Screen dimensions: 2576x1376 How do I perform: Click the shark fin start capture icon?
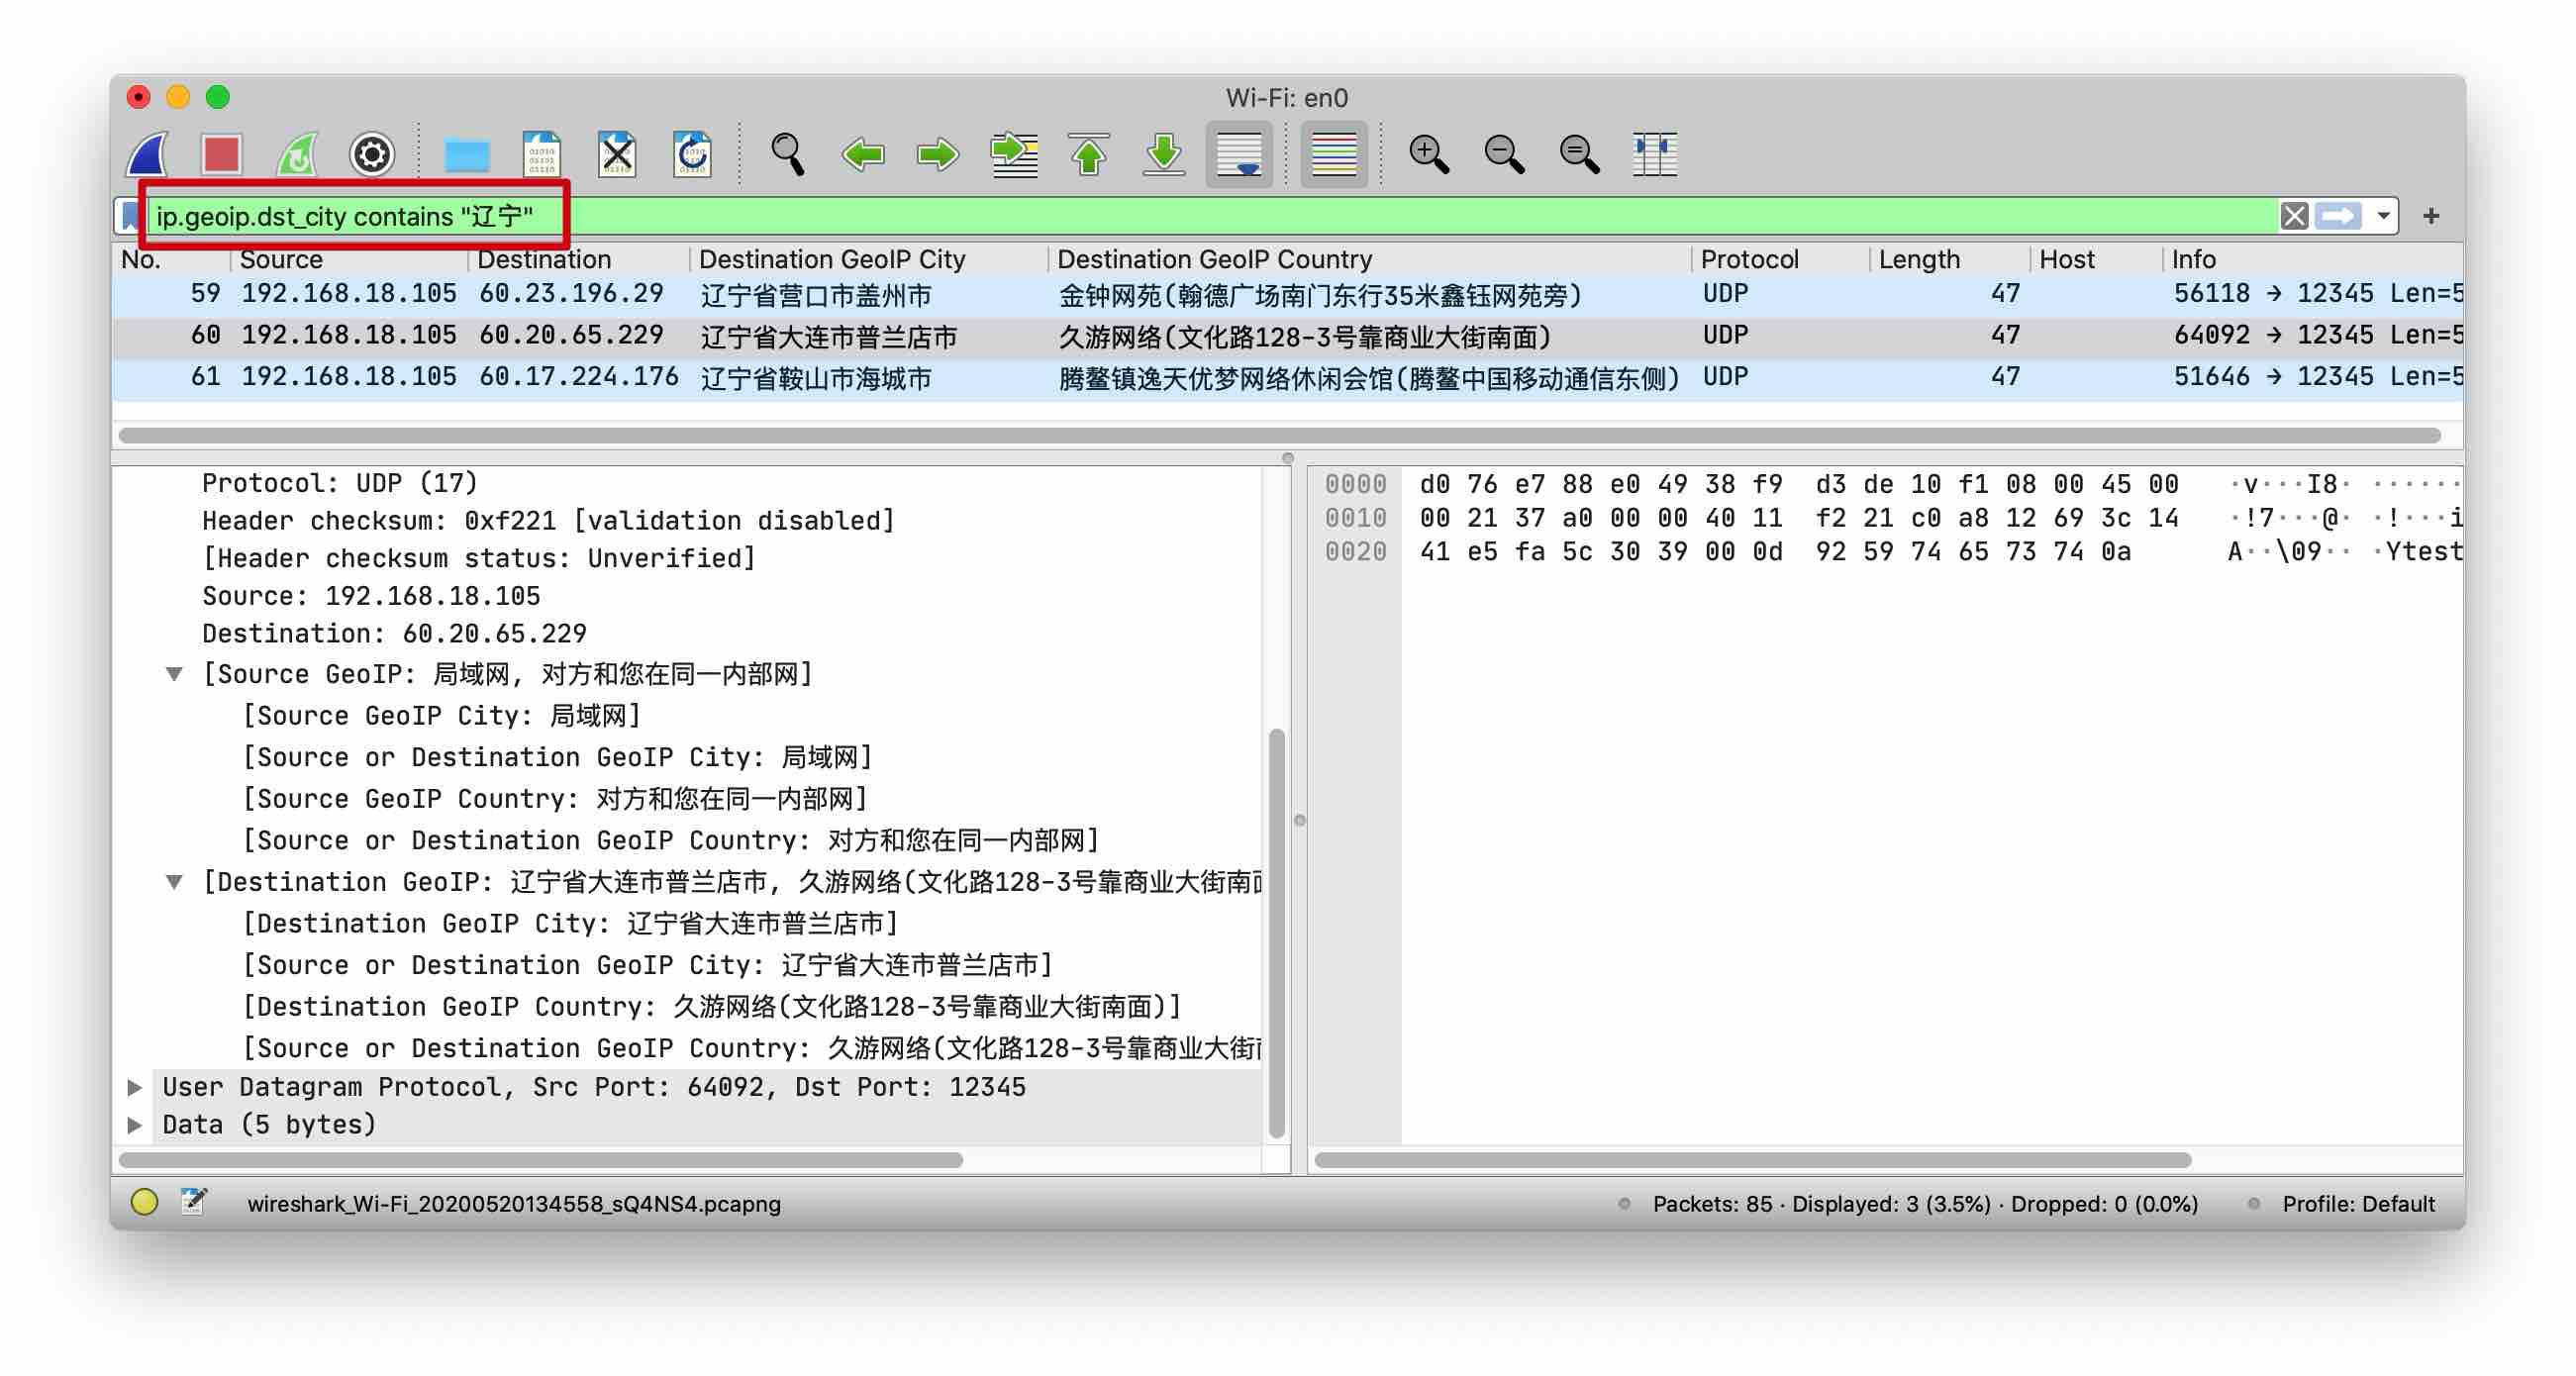coord(147,154)
